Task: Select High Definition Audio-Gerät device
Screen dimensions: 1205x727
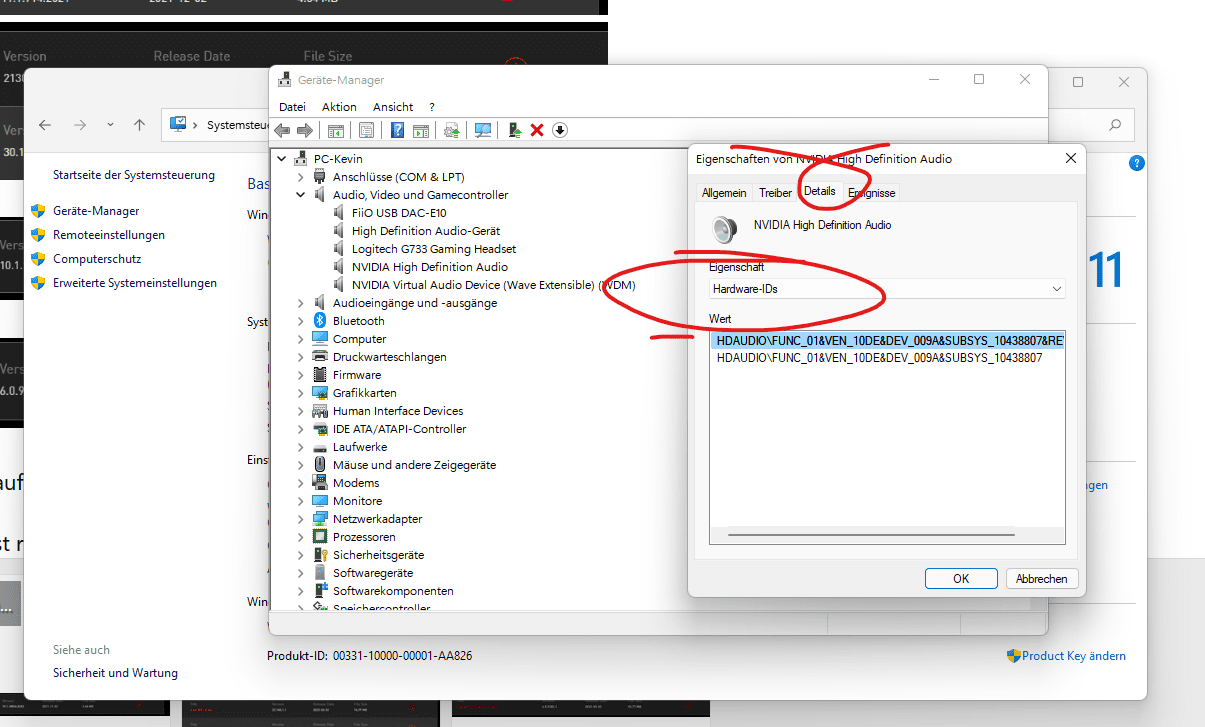Action: pyautogui.click(x=426, y=231)
